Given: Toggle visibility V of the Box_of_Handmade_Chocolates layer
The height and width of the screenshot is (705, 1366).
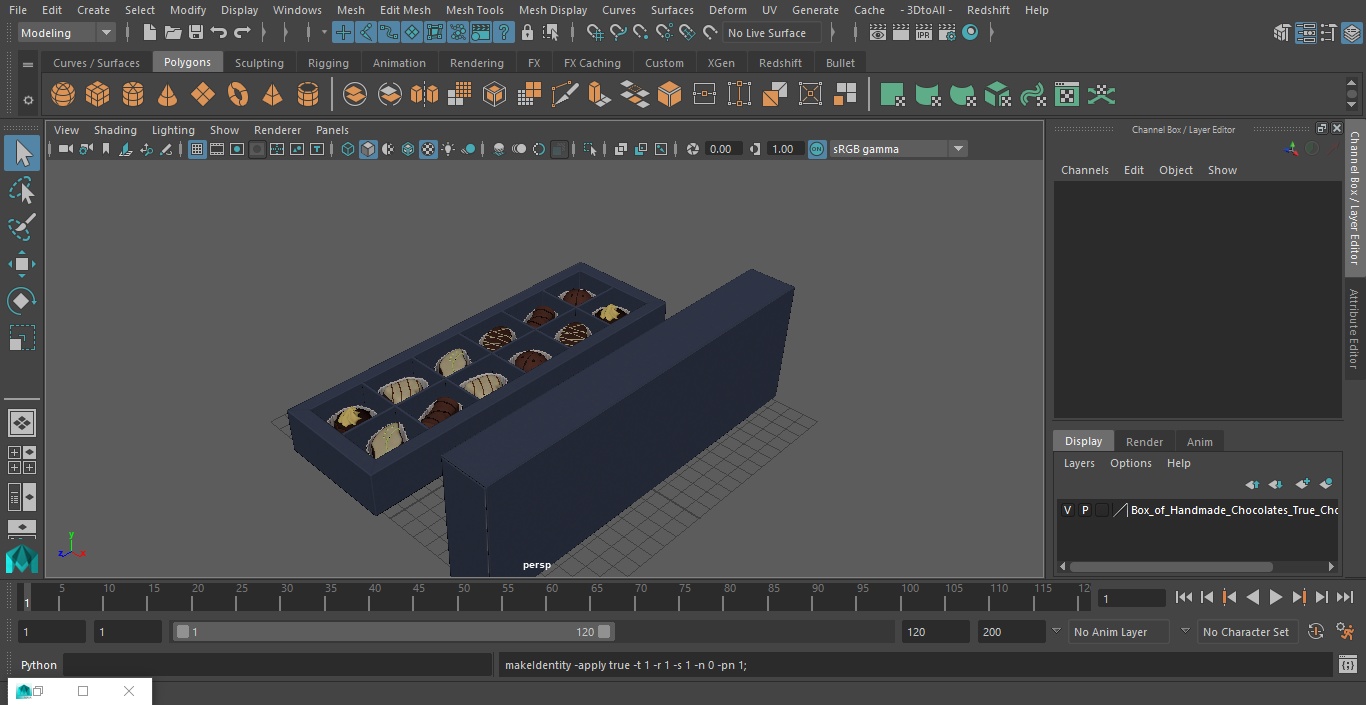Looking at the screenshot, I should click(x=1067, y=510).
